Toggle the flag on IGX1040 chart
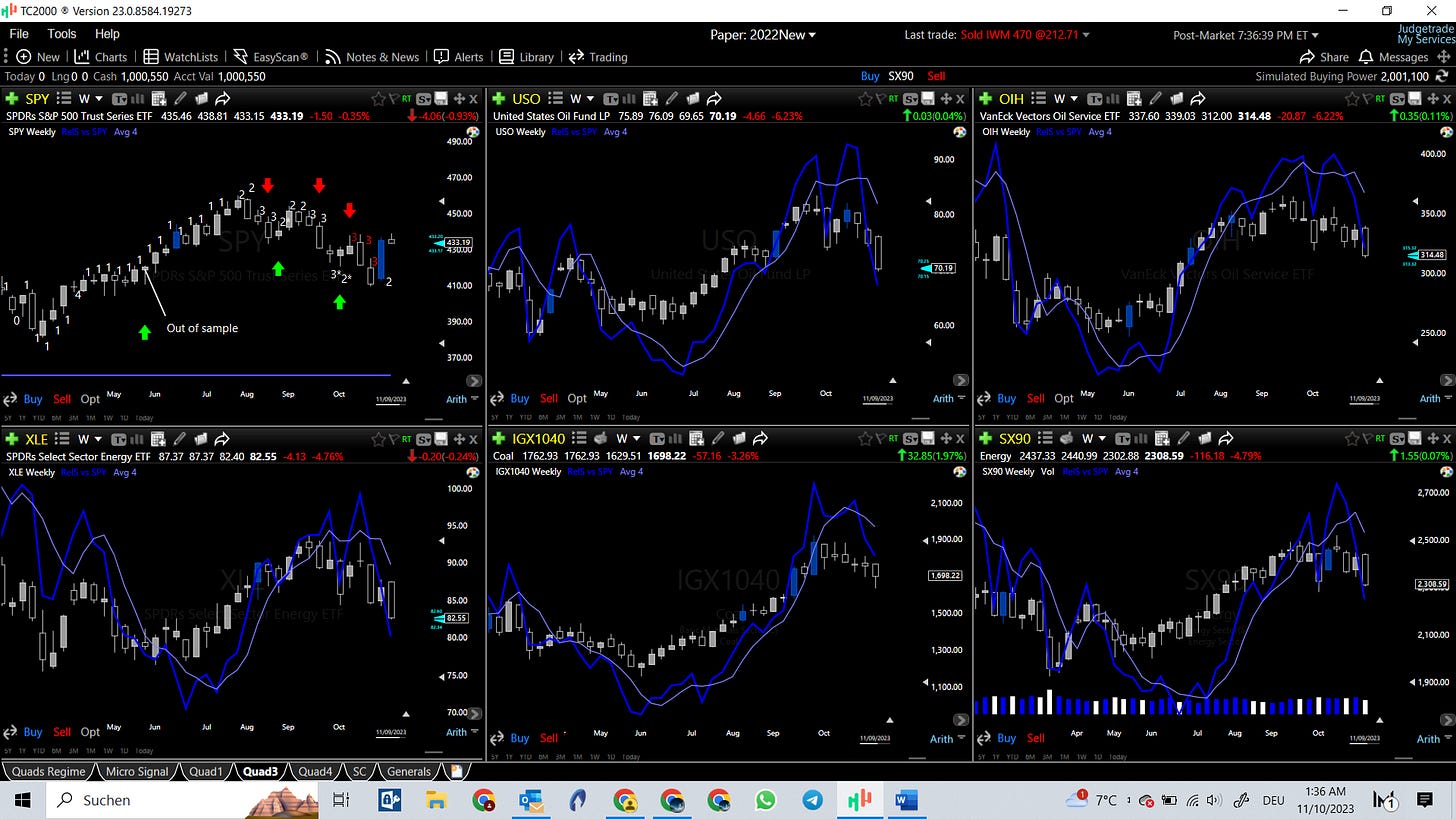The width and height of the screenshot is (1456, 819). [x=879, y=438]
